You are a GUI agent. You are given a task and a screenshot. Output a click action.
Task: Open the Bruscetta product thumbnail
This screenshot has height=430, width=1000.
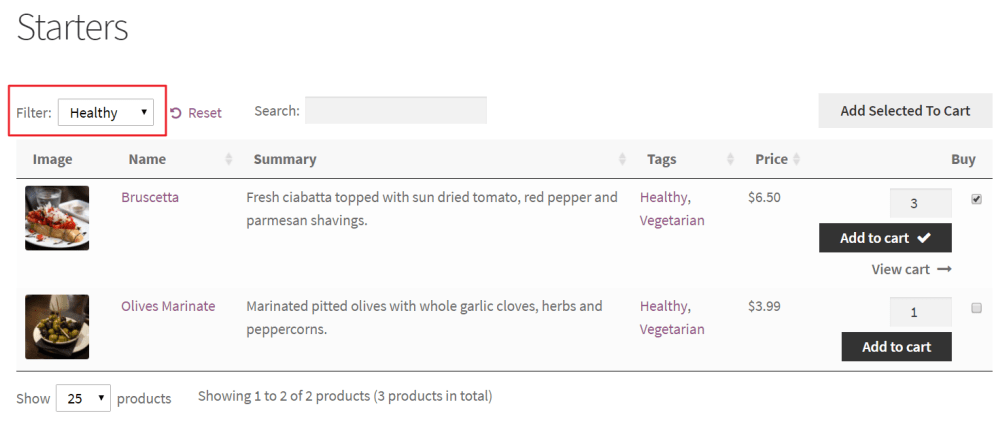tap(57, 218)
